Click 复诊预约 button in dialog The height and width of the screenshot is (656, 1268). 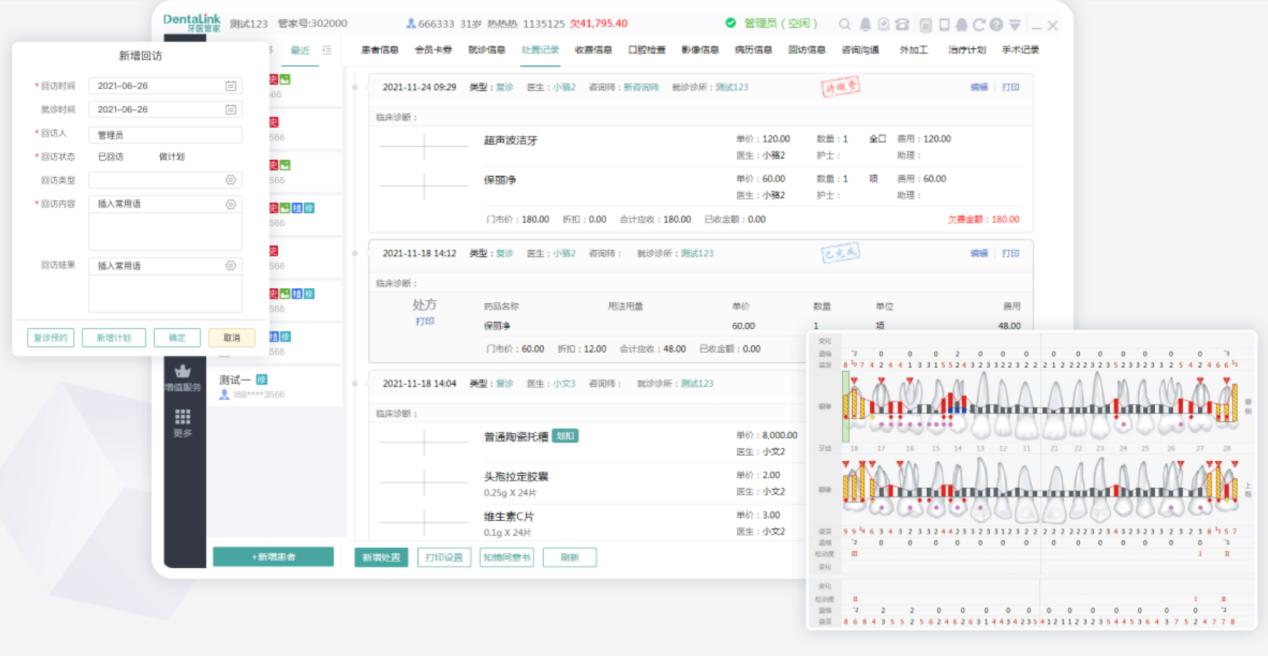click(x=50, y=338)
